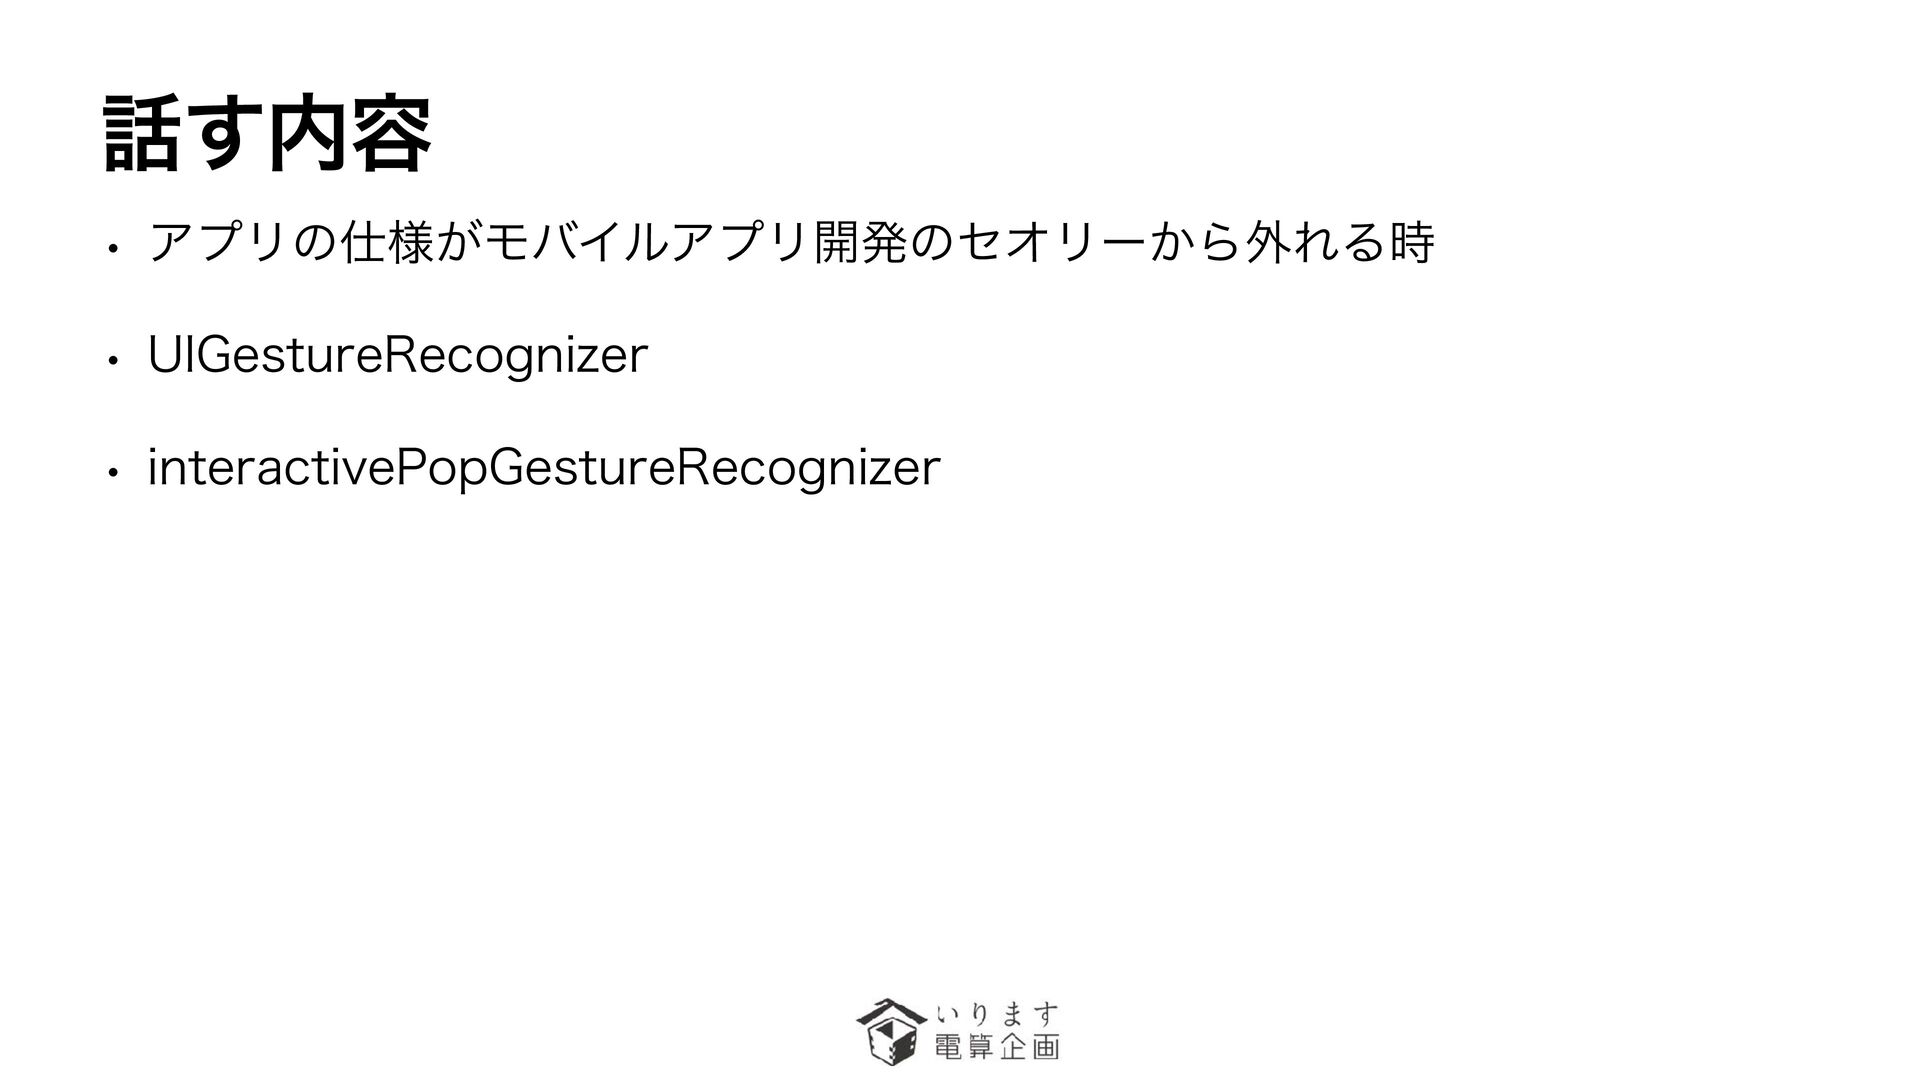Viewport: 1920px width, 1080px height.
Task: Click the slide title 話す内容
Action: coord(268,135)
